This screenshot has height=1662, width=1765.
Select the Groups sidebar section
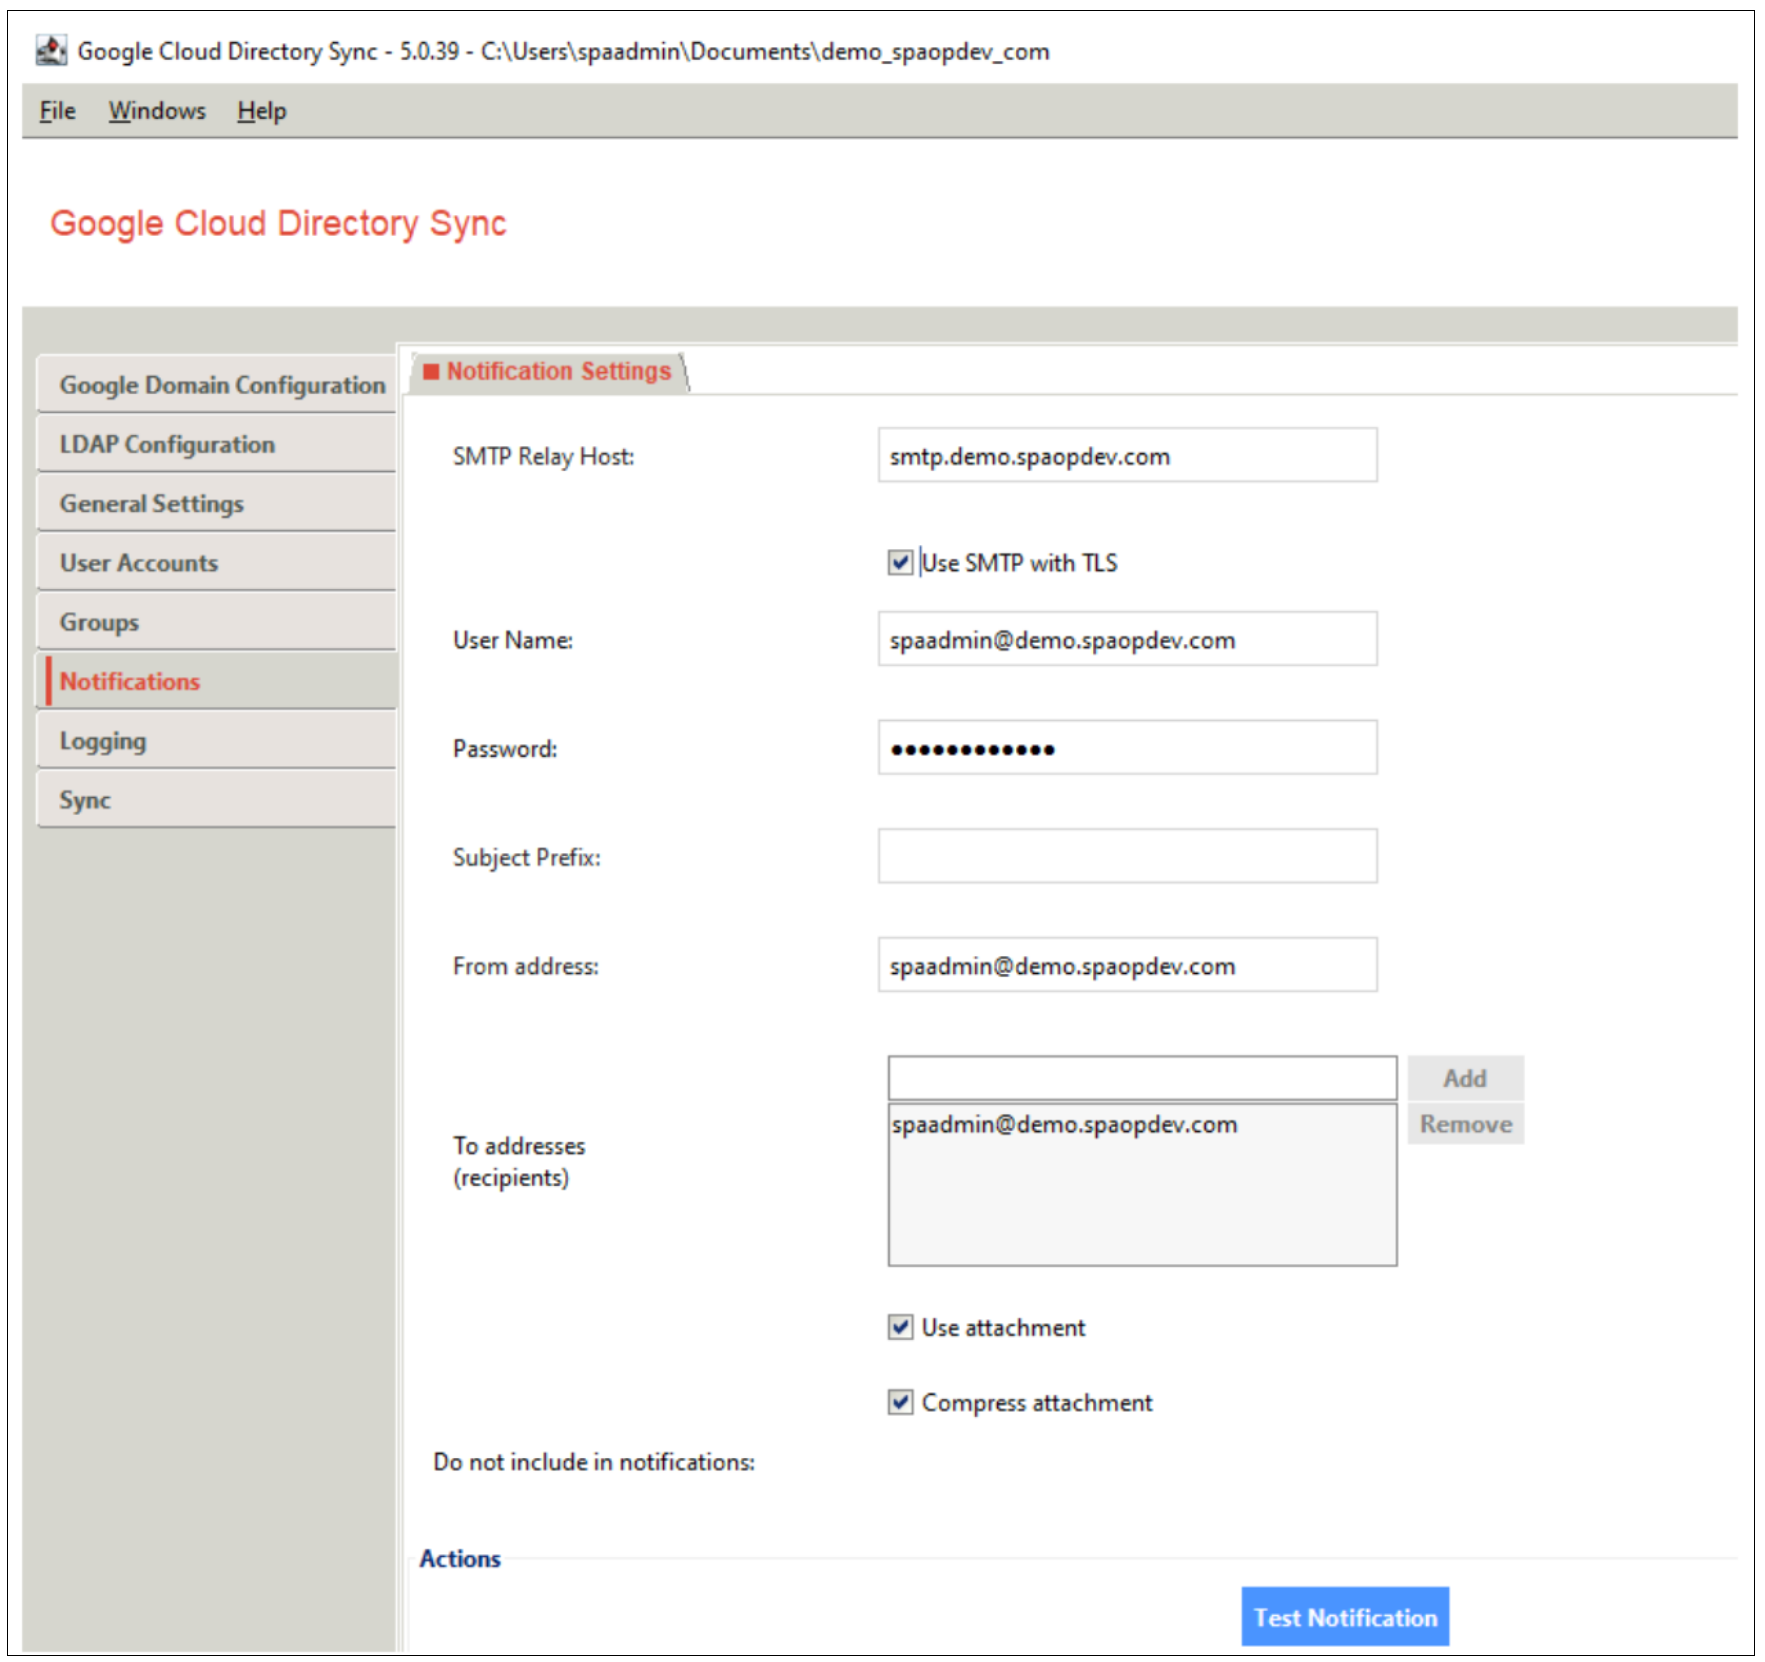[x=99, y=622]
